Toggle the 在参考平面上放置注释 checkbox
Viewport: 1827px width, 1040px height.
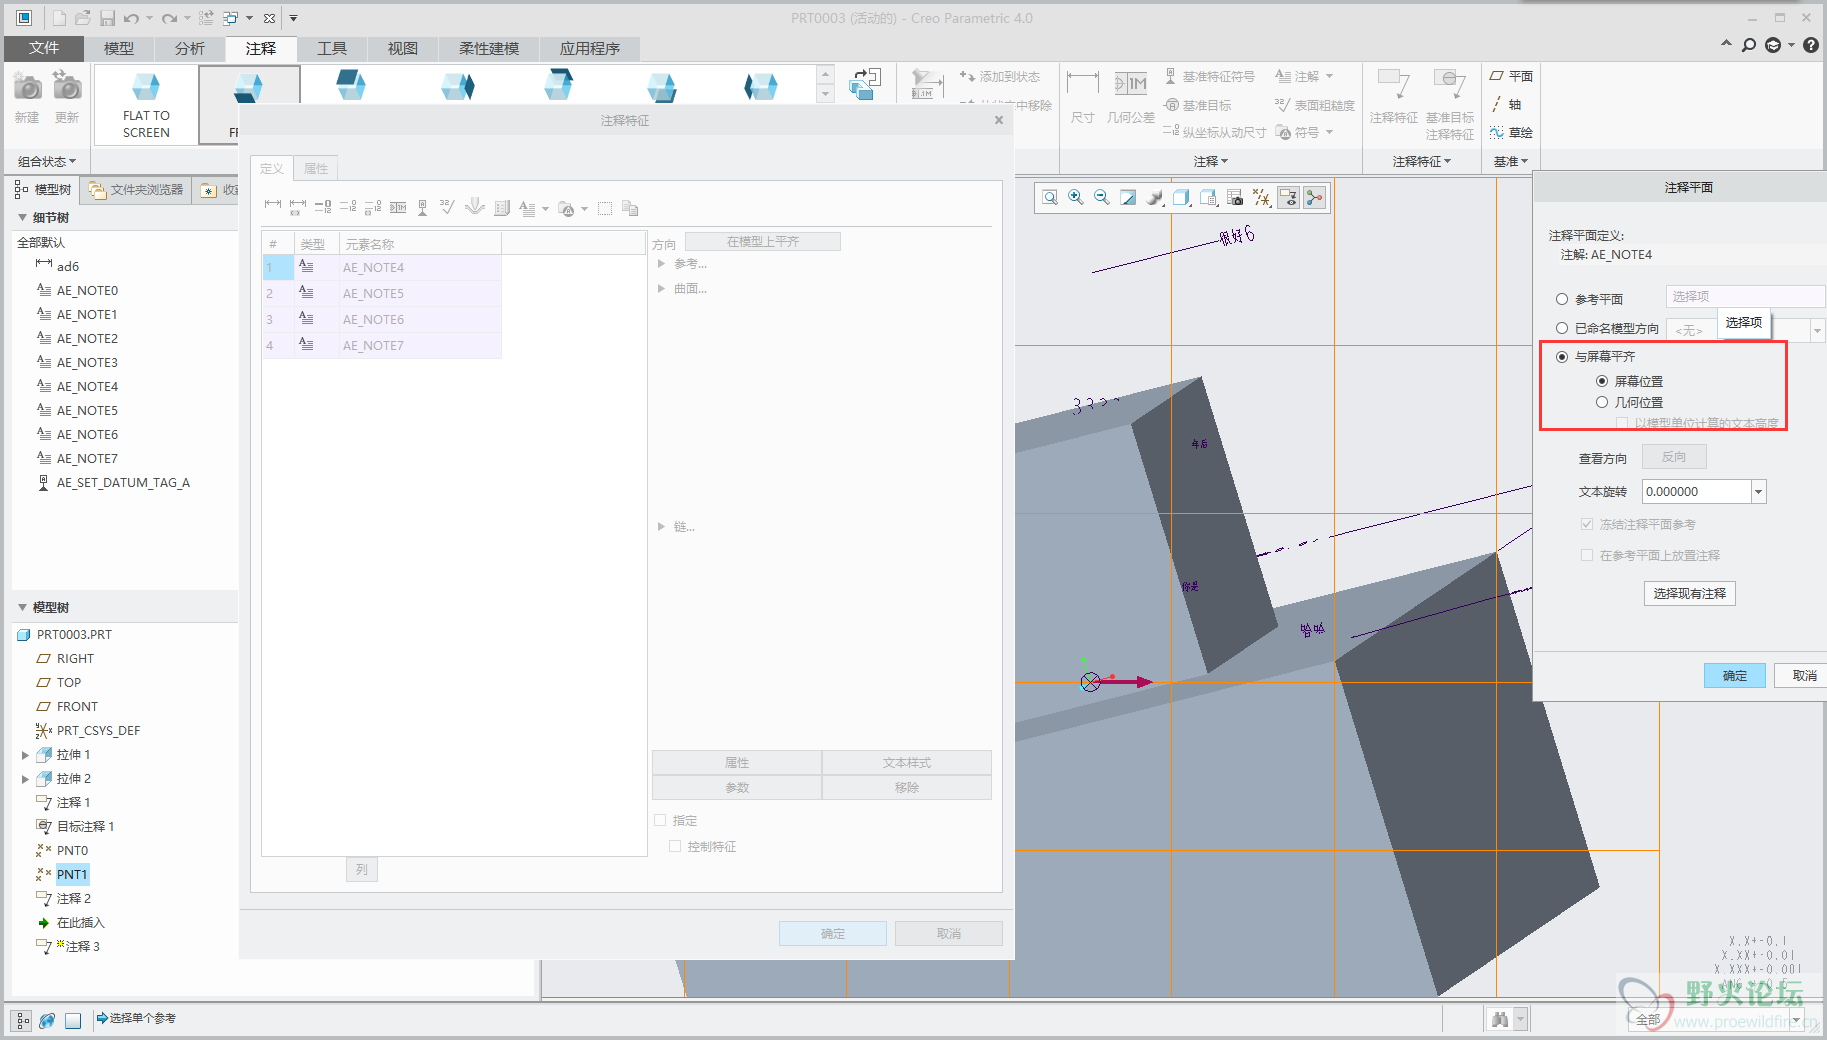pyautogui.click(x=1587, y=555)
